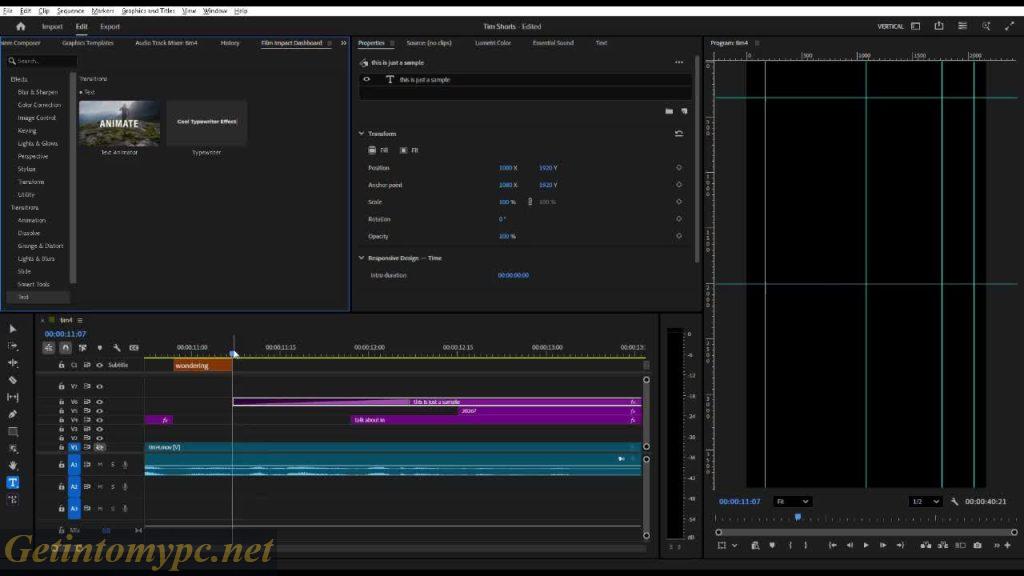Viewport: 1024px width, 576px height.
Task: Open the Comparison View in Program monitor
Action: (x=960, y=545)
